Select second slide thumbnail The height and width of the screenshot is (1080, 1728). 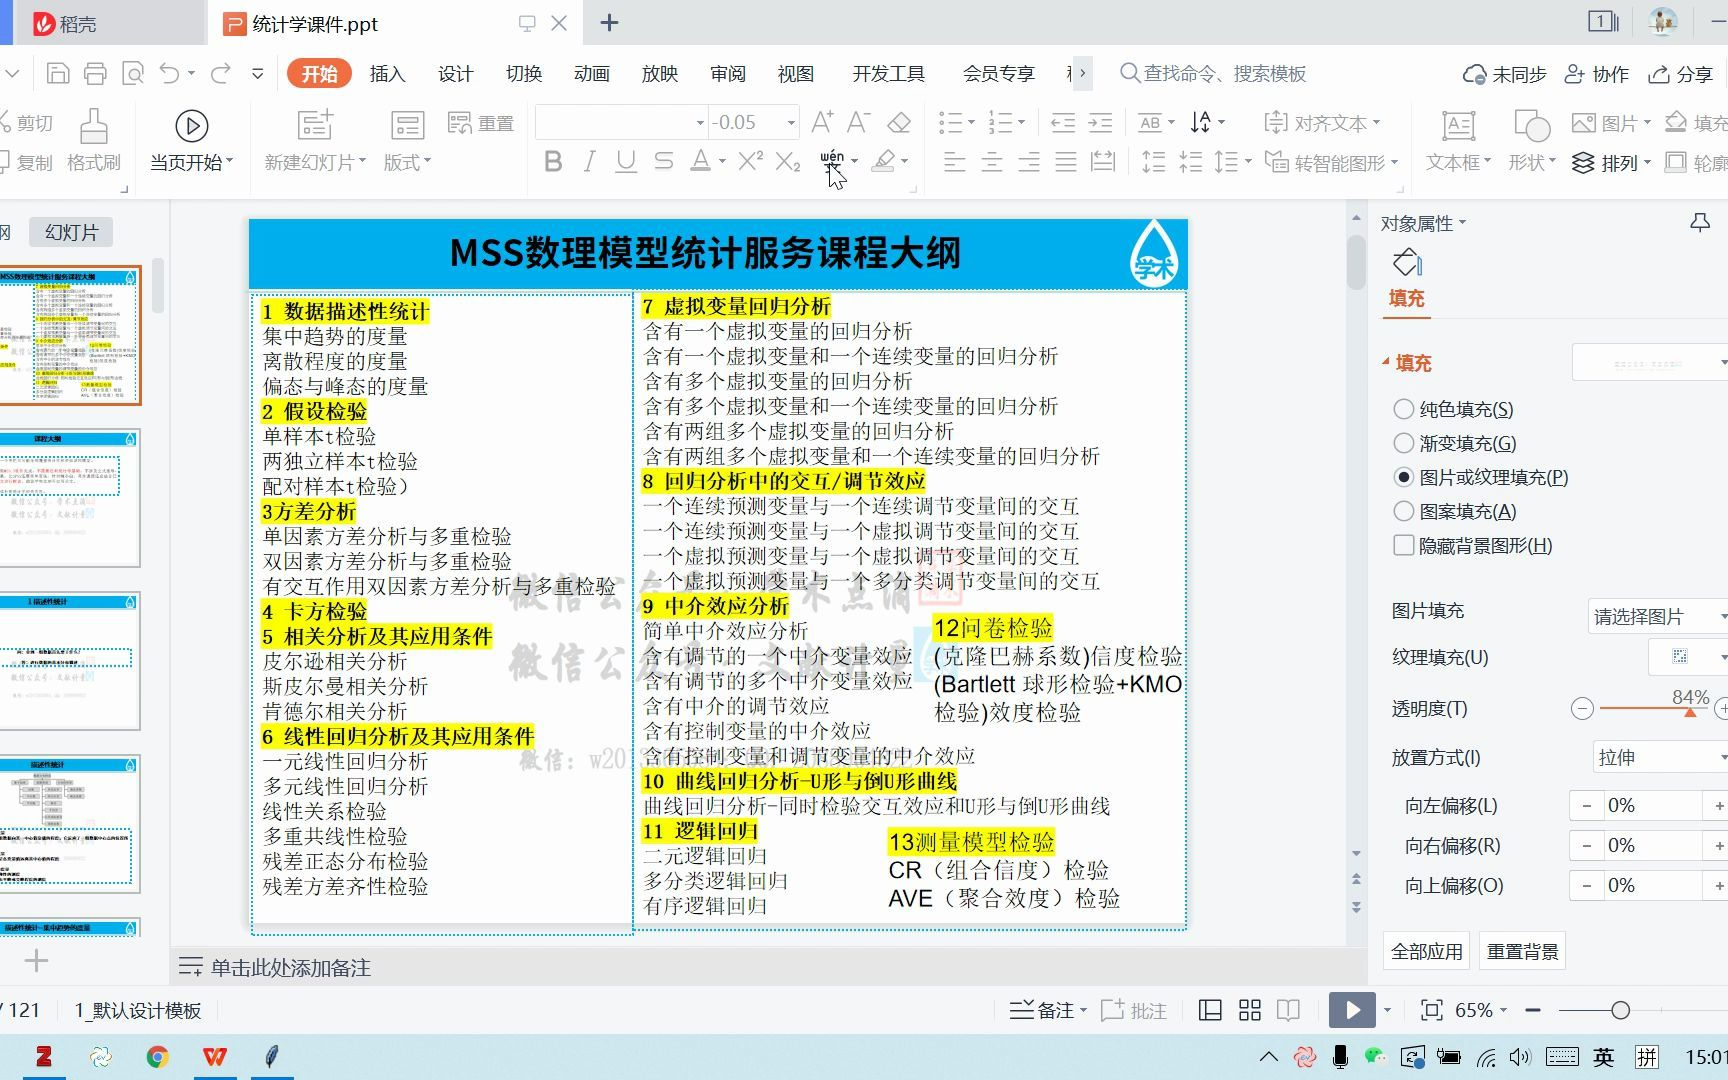(68, 498)
